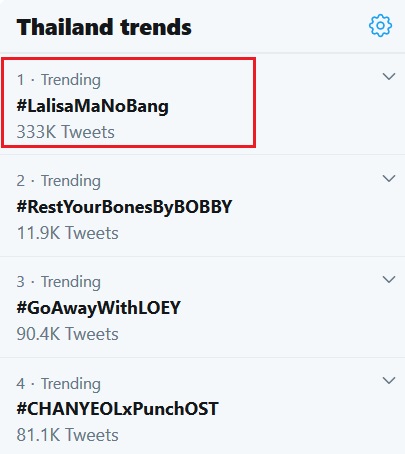The width and height of the screenshot is (405, 454).
Task: Click rank number 3 in trends list
Action: [21, 282]
